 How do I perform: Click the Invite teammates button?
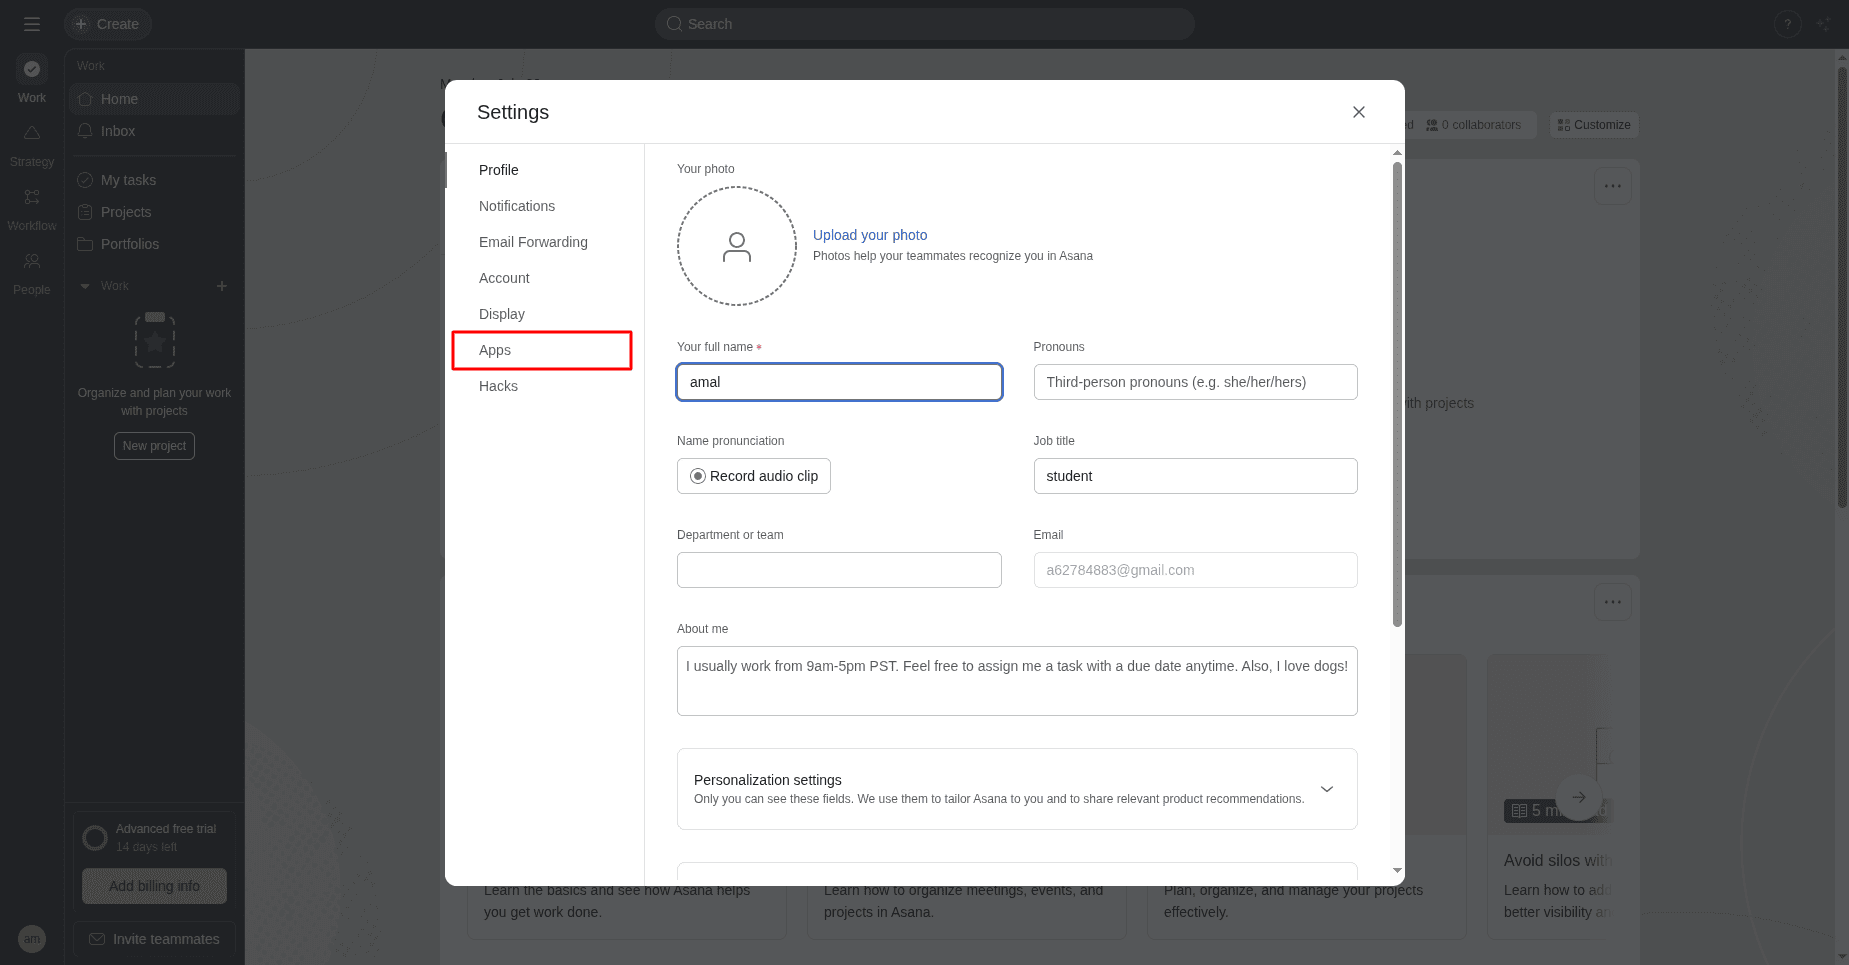pos(154,939)
